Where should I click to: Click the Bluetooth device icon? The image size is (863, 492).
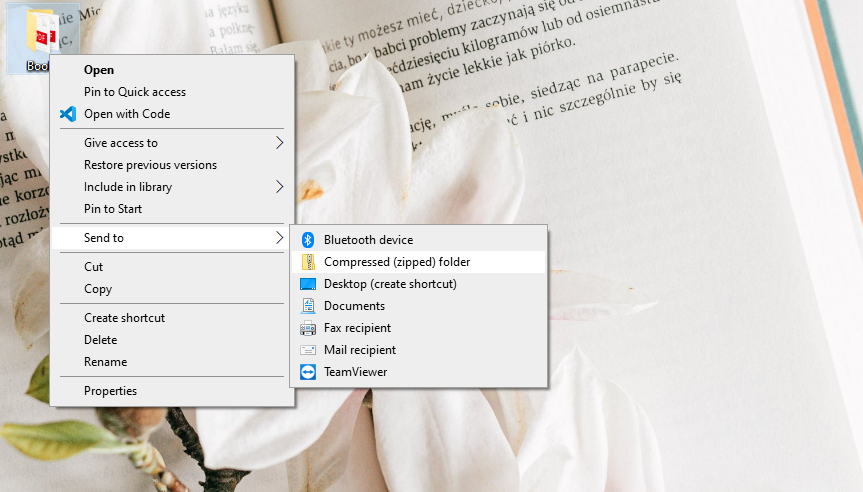tap(308, 240)
